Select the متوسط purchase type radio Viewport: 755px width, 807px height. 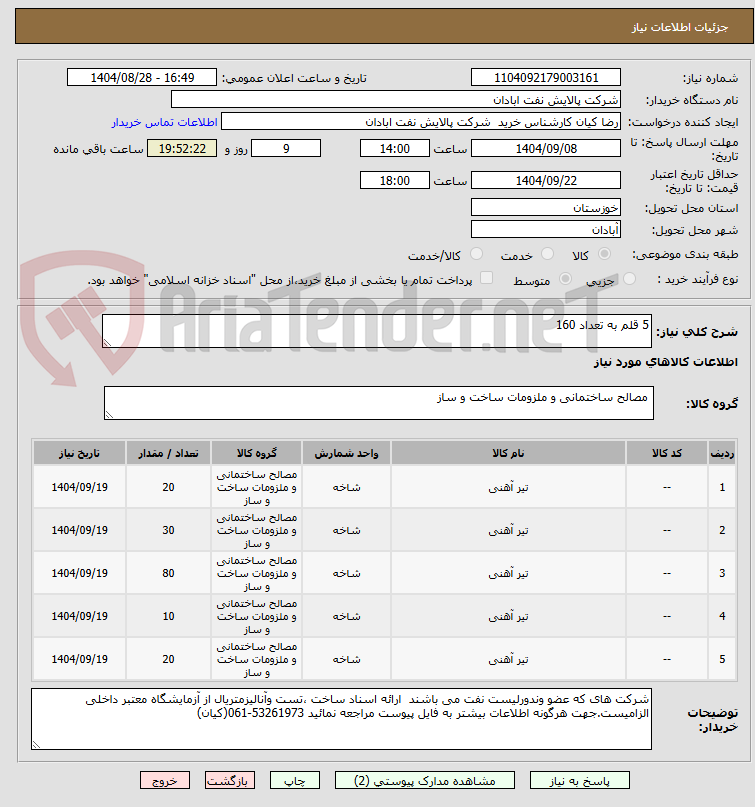point(565,279)
